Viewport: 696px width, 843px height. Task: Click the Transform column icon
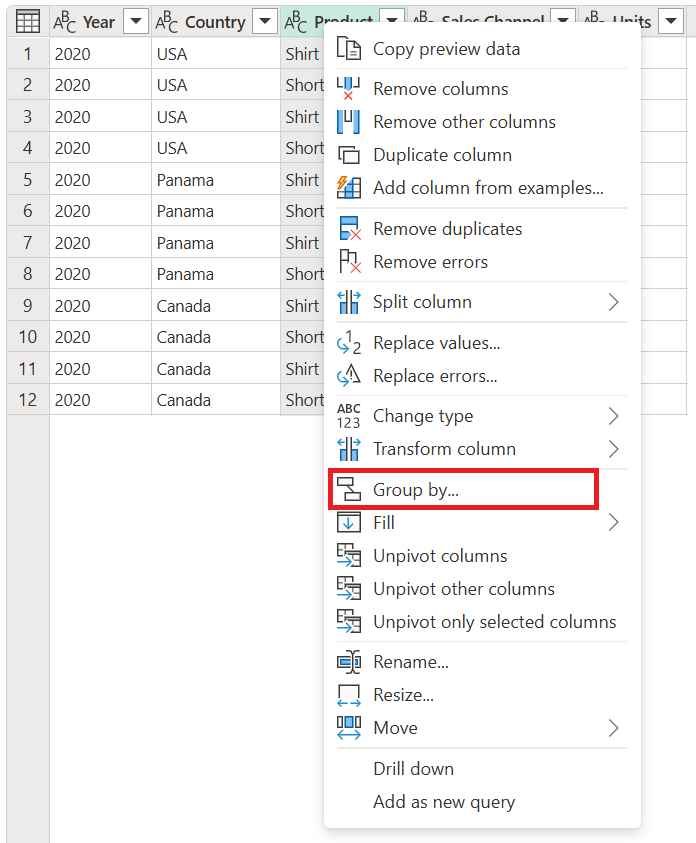point(350,448)
